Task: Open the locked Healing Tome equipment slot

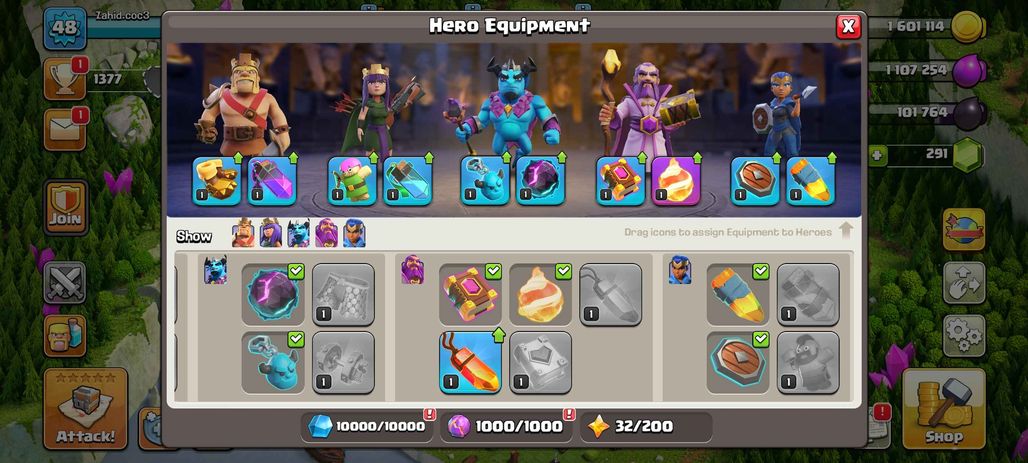Action: point(540,362)
